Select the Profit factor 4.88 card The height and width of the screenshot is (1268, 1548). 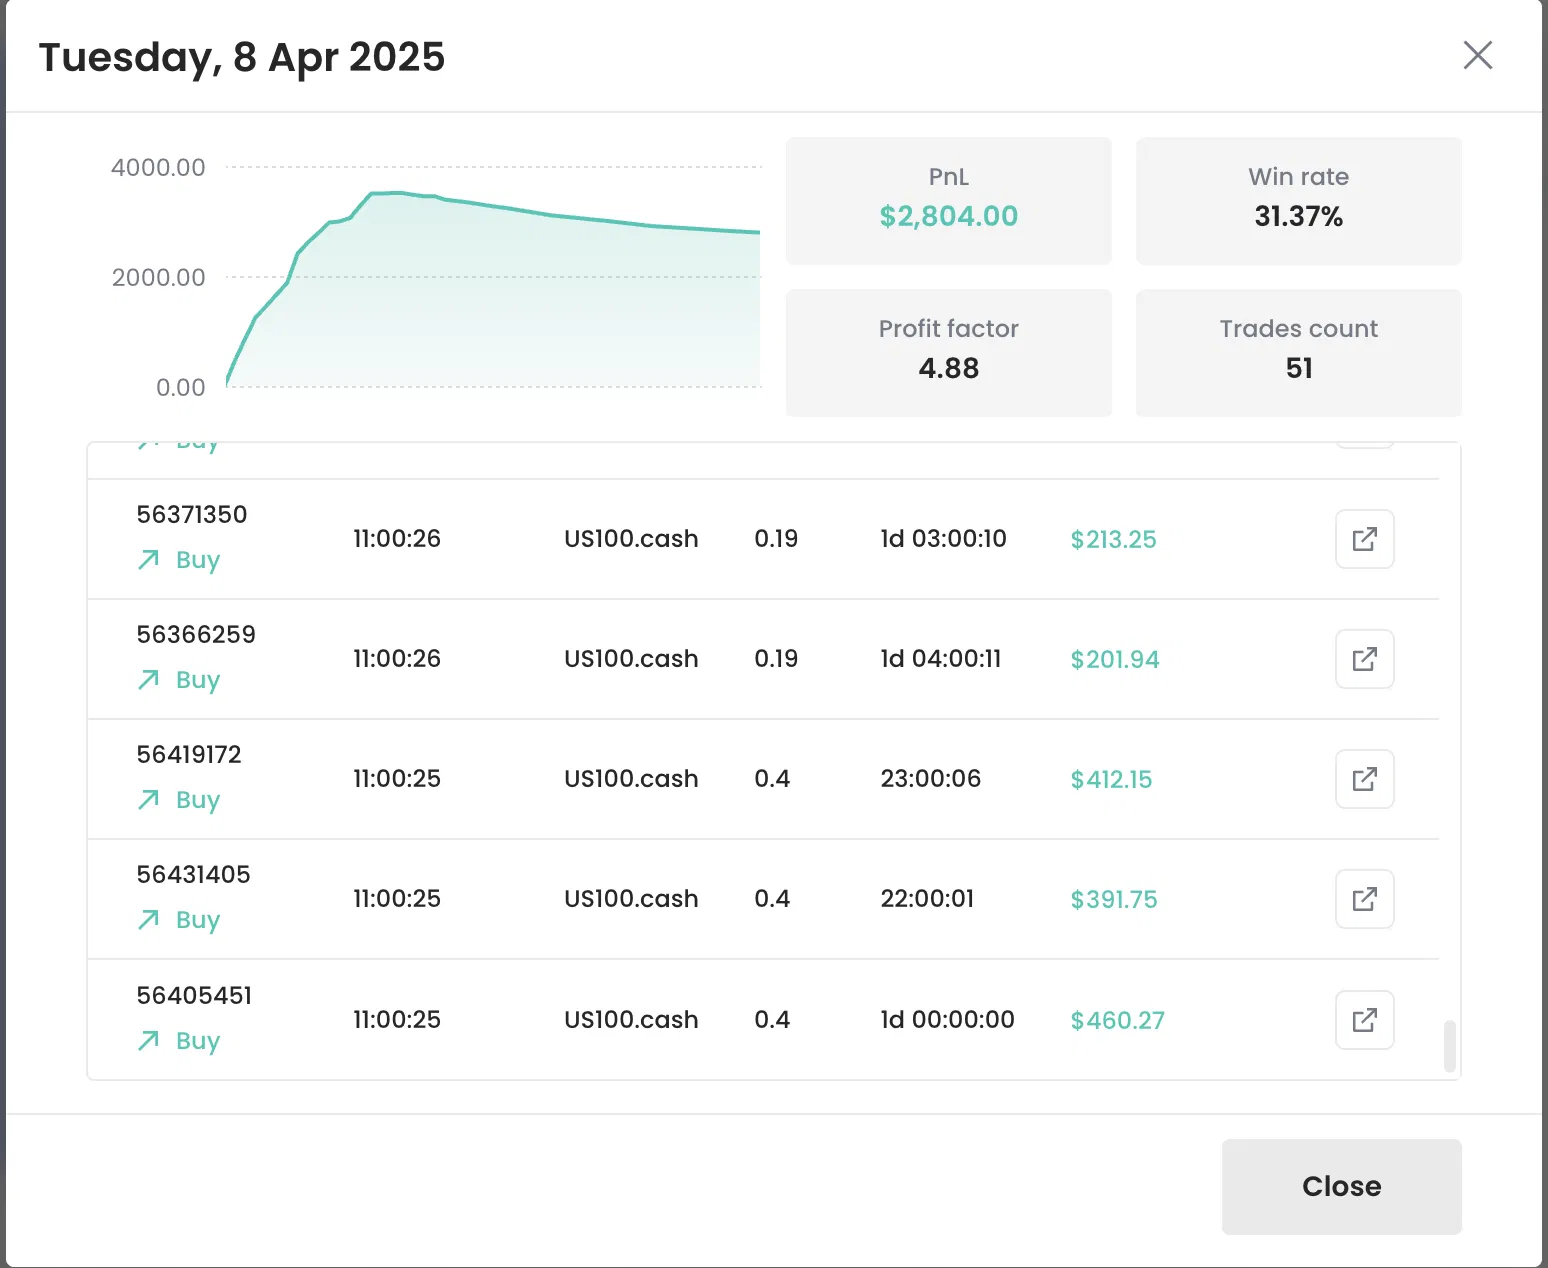[x=948, y=353]
